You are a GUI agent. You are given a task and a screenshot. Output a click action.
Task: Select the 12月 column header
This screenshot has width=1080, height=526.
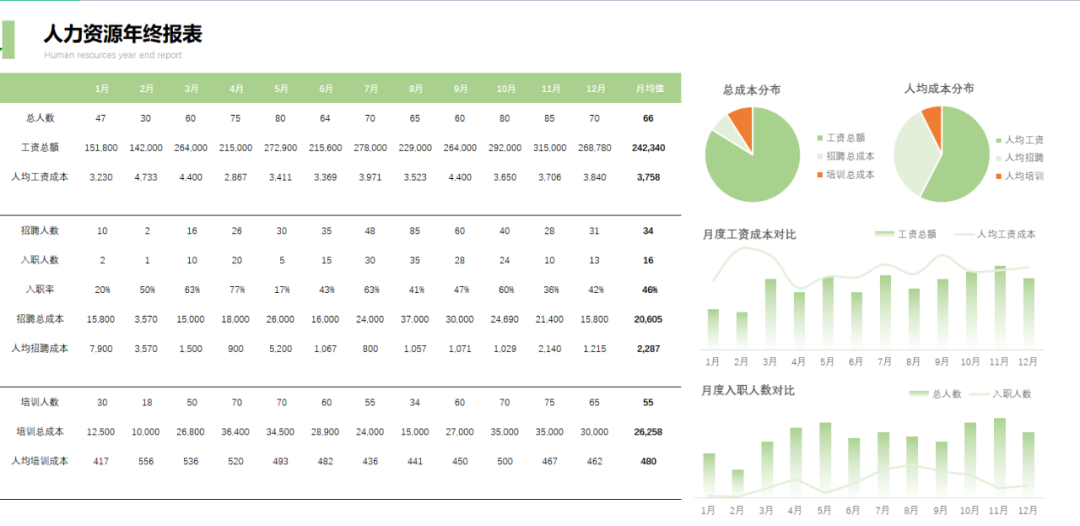[595, 89]
